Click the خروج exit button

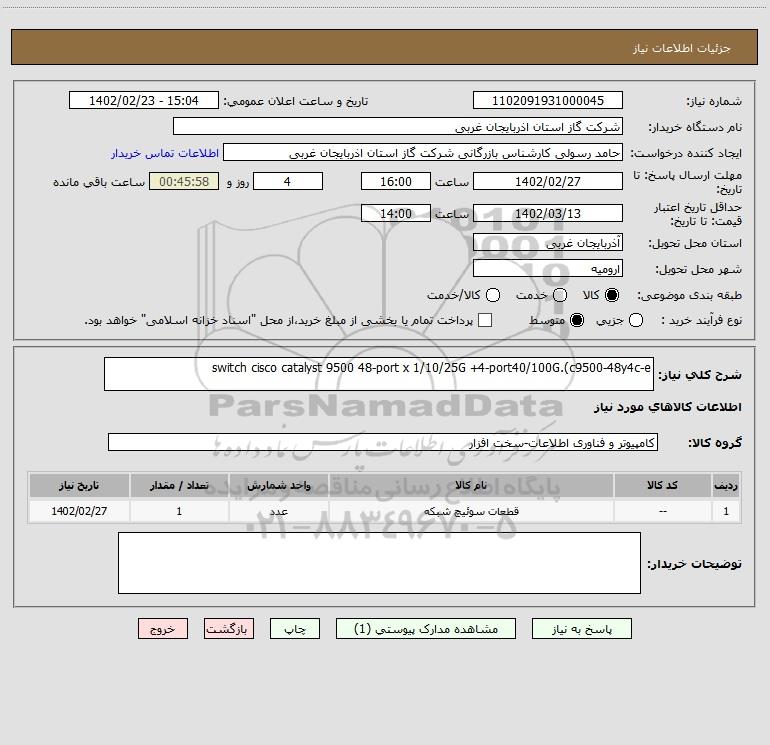(x=163, y=629)
